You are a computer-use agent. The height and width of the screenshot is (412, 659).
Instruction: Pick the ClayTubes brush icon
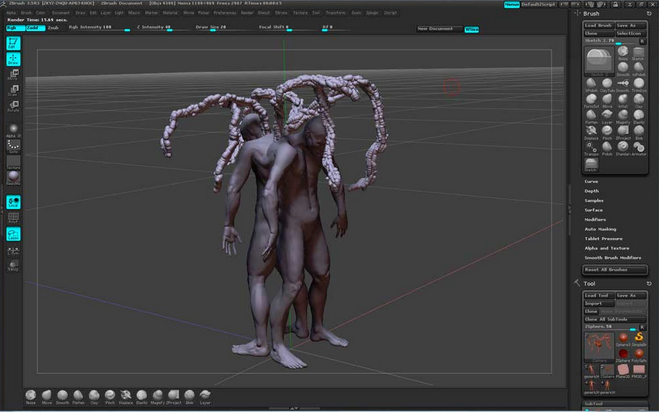point(607,85)
